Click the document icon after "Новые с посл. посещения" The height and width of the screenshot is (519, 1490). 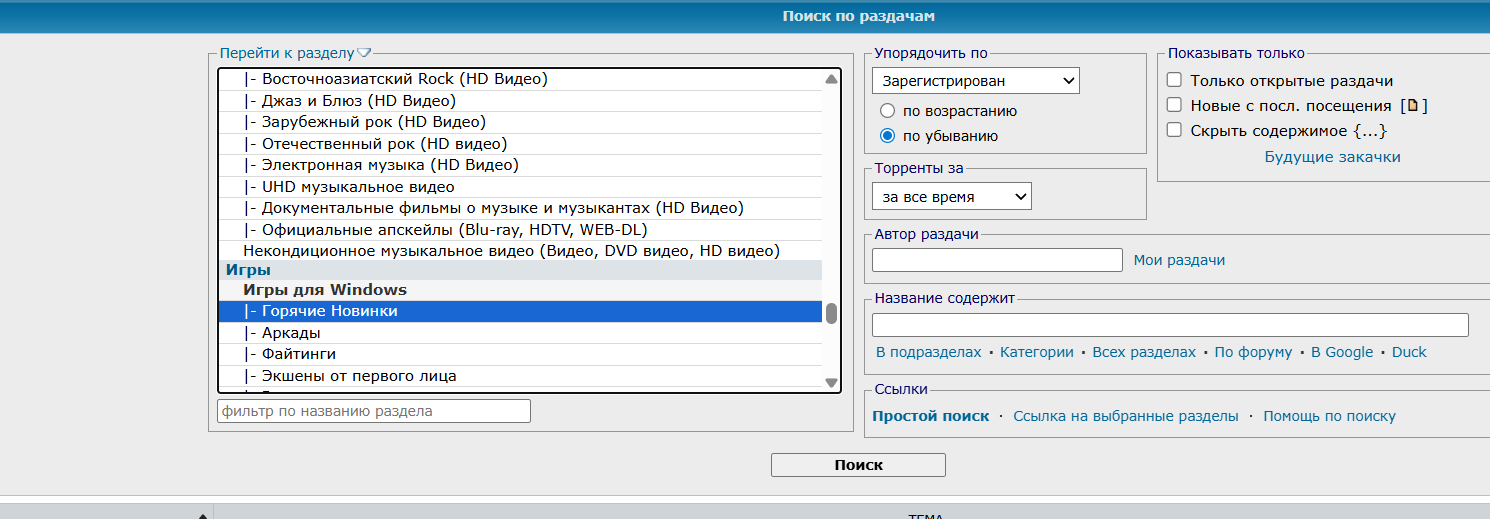pyautogui.click(x=1412, y=106)
